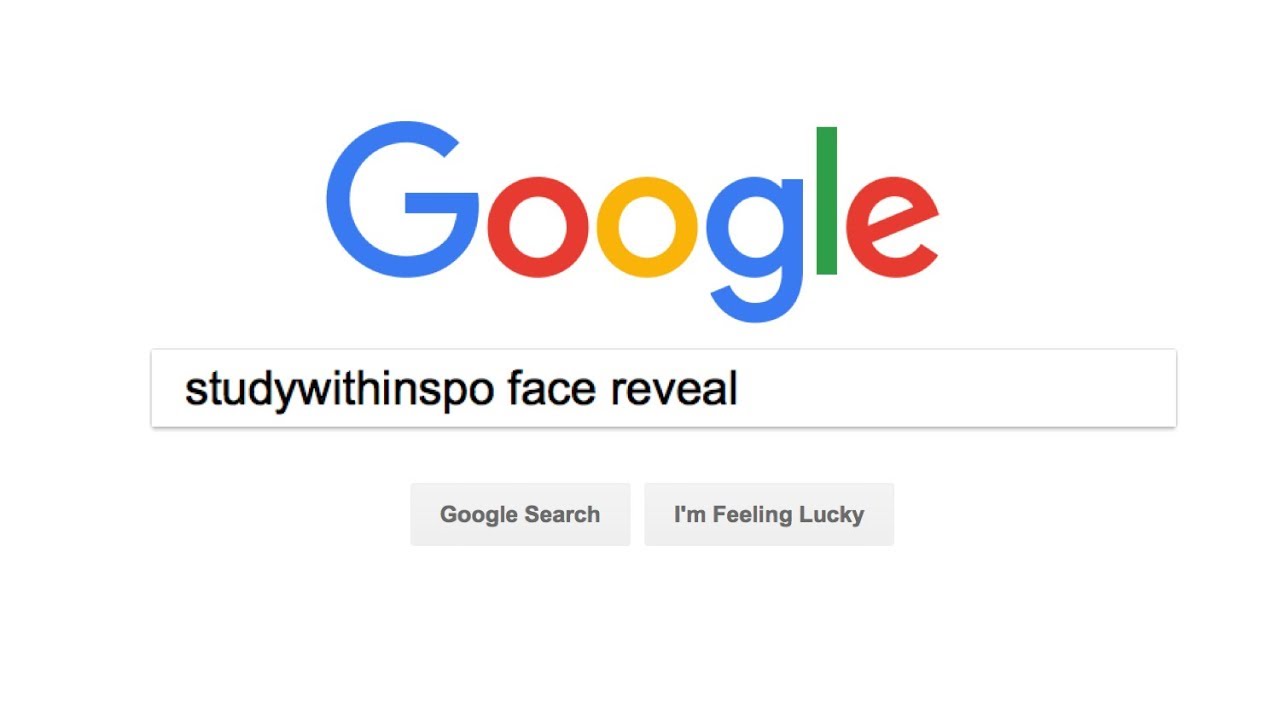Click empty space inside search box

coord(955,388)
